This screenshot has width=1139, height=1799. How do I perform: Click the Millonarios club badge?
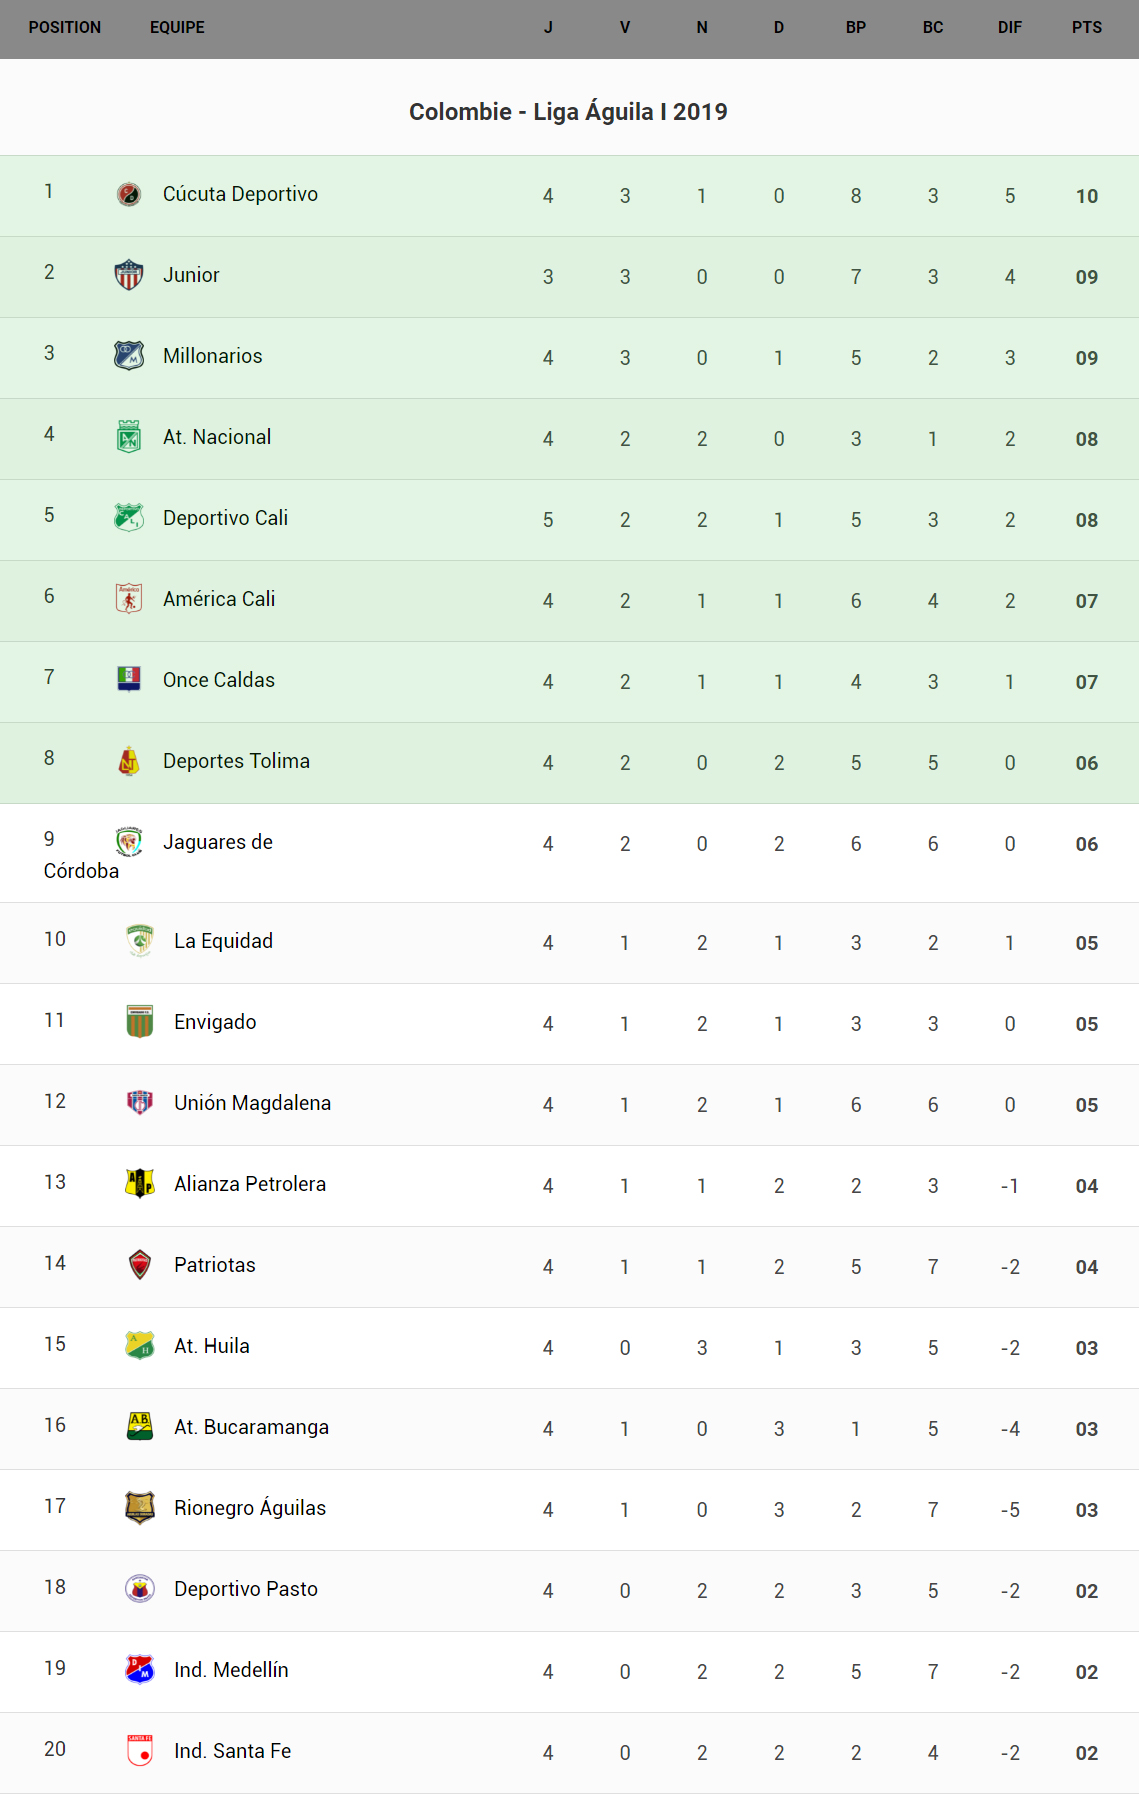point(129,356)
